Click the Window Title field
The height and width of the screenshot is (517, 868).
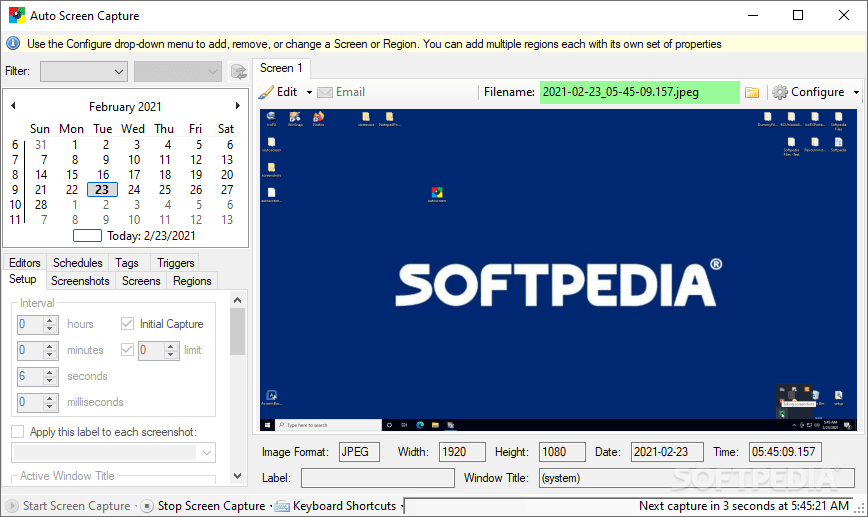(x=696, y=478)
